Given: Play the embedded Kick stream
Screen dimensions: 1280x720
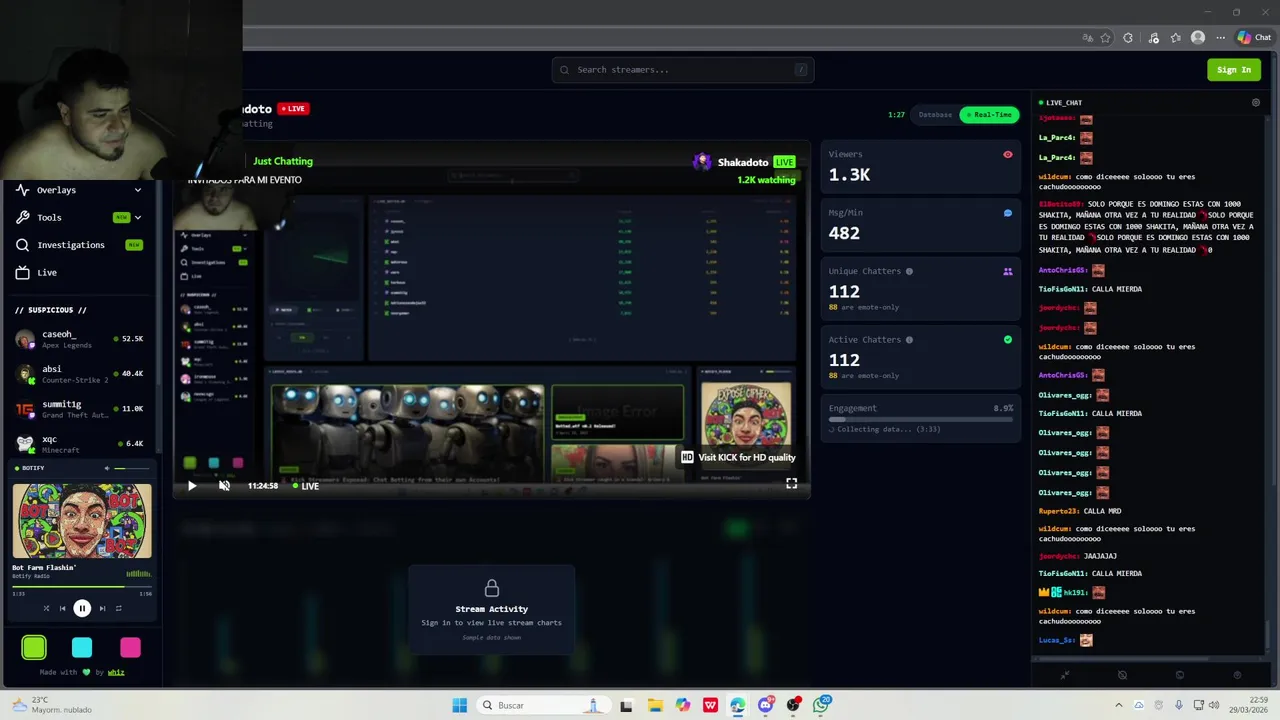Looking at the screenshot, I should (x=192, y=486).
